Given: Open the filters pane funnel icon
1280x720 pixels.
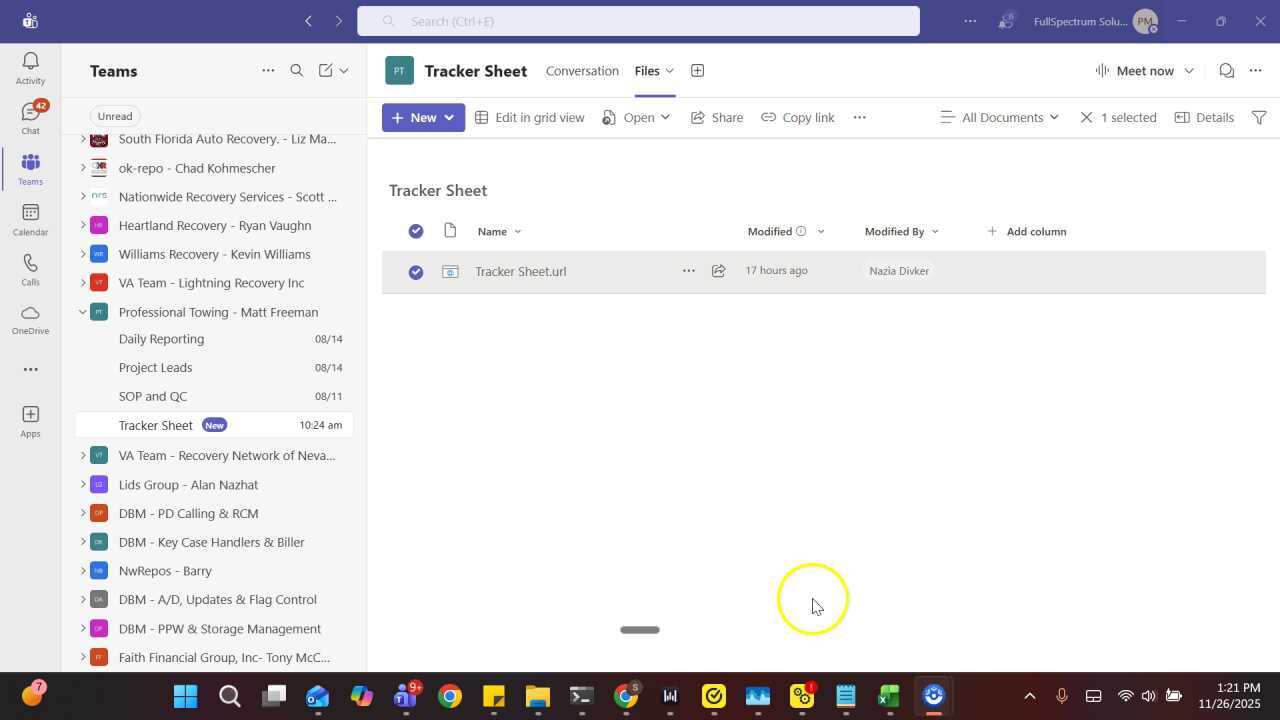Looking at the screenshot, I should coord(1259,118).
